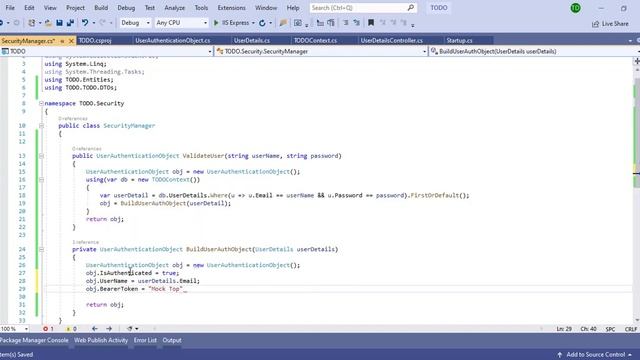This screenshot has height=360, width=640.
Task: Collapse the namespace TODO.Security block
Action: [41, 104]
